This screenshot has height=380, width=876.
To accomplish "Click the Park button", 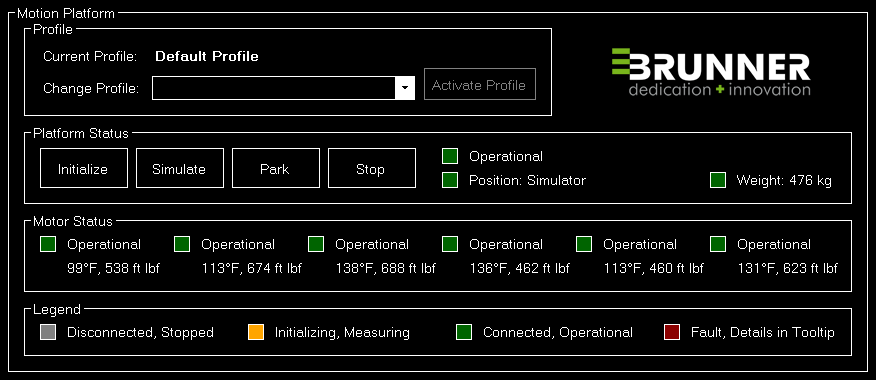I will click(276, 168).
